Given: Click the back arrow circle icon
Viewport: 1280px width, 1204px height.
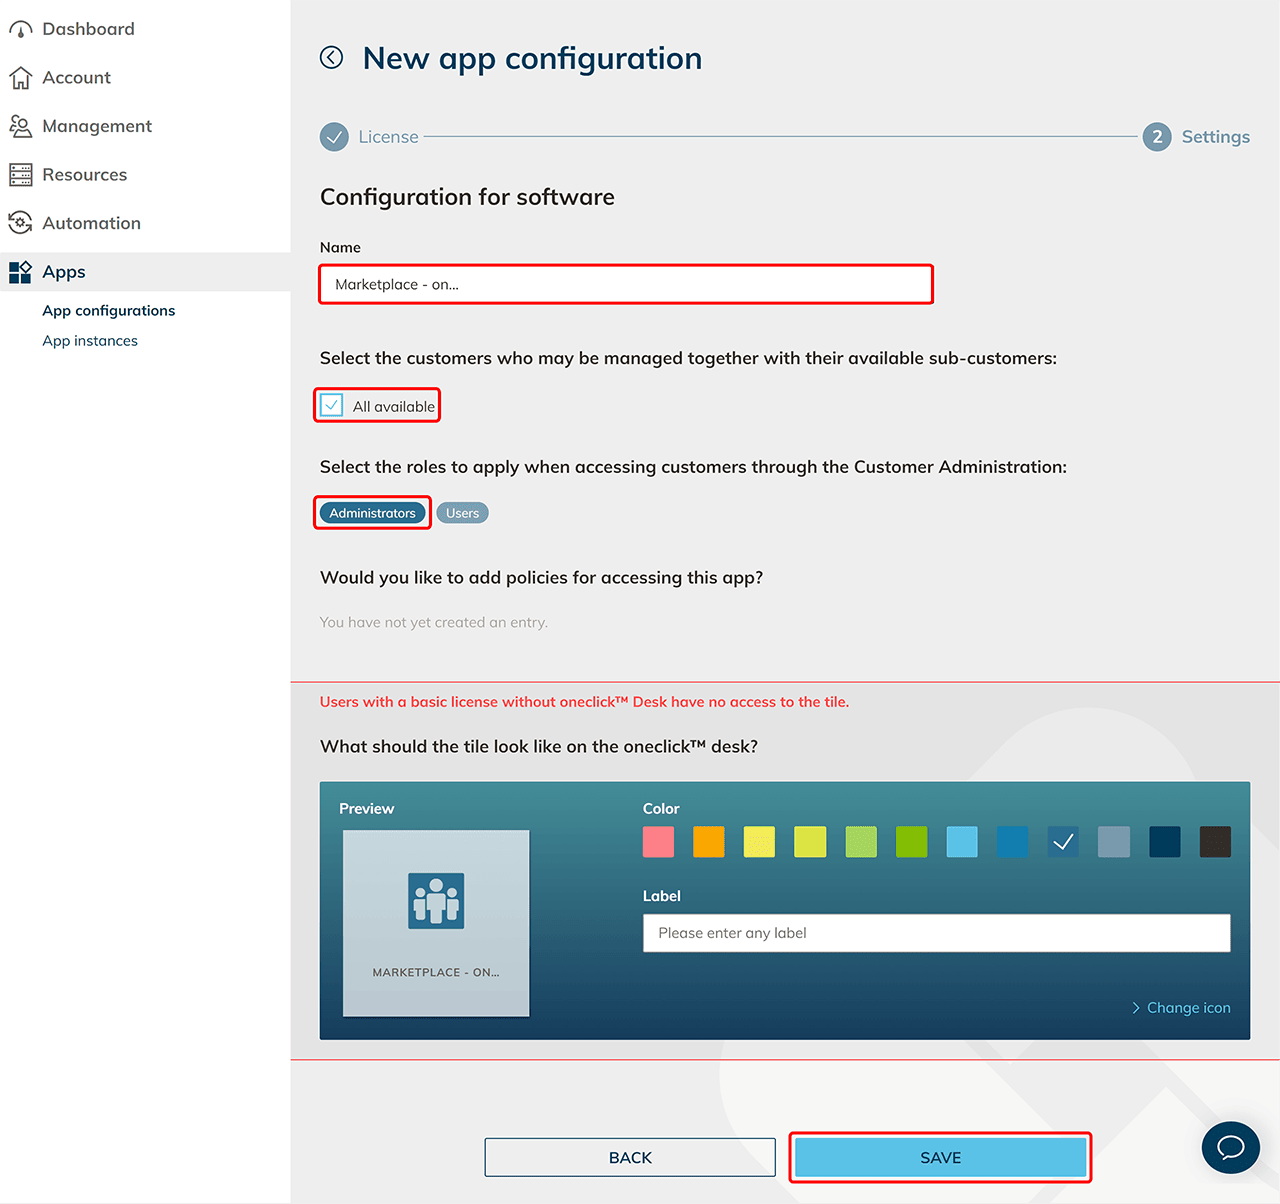Looking at the screenshot, I should (331, 58).
